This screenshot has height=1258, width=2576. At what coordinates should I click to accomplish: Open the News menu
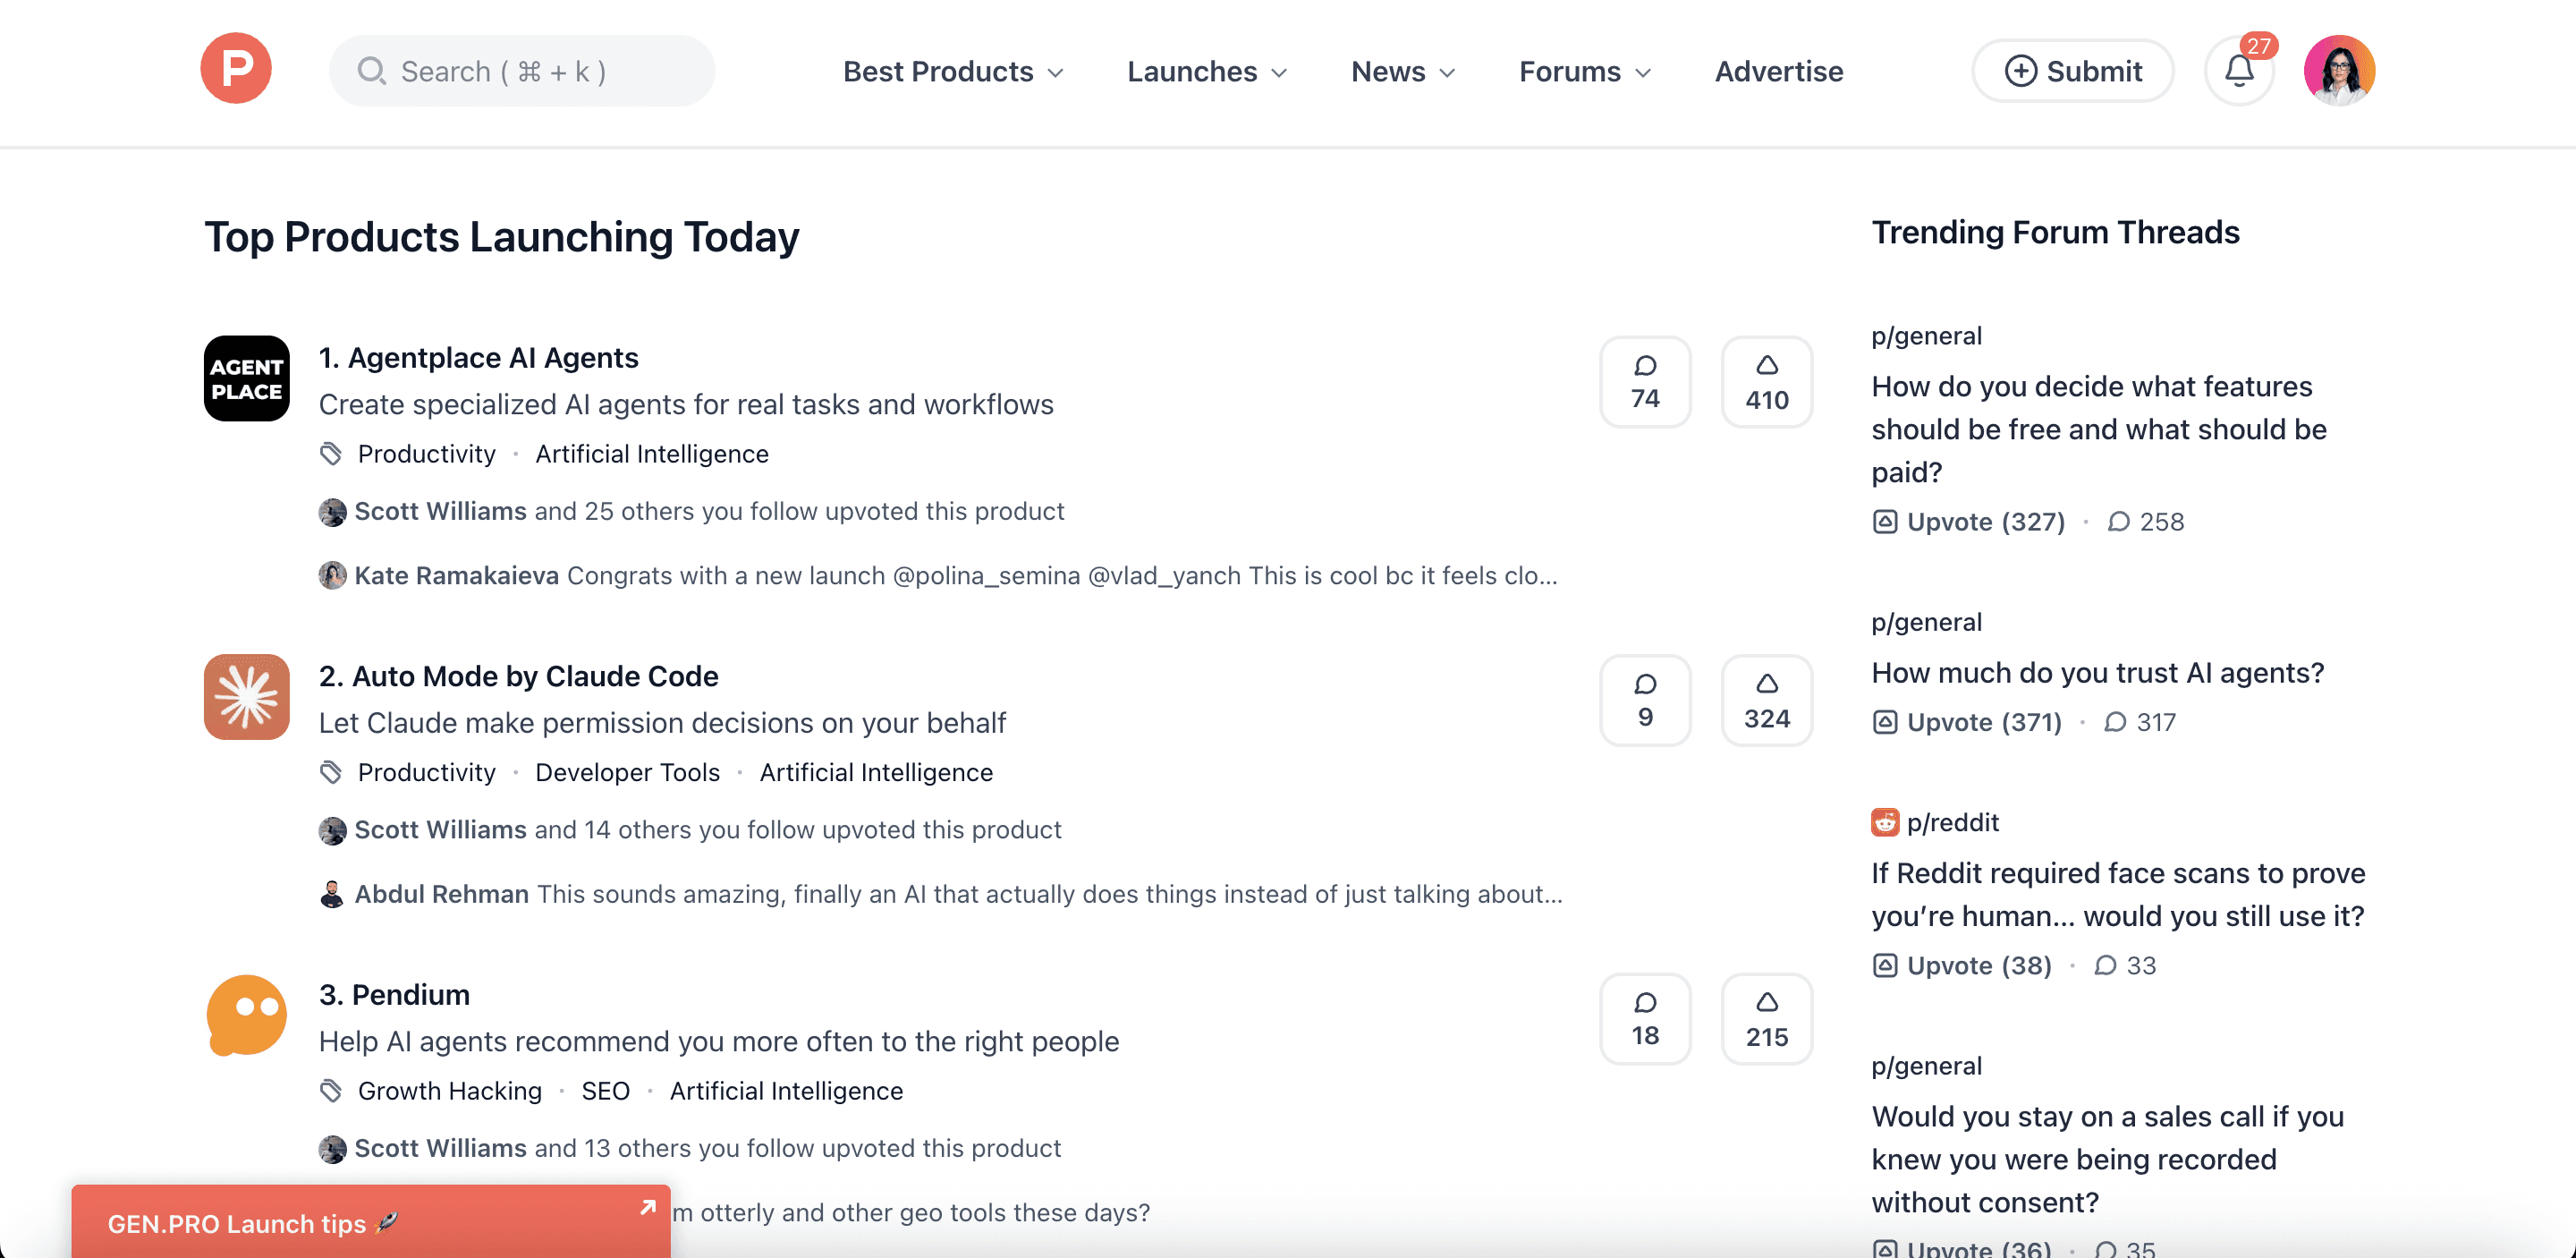point(1401,71)
